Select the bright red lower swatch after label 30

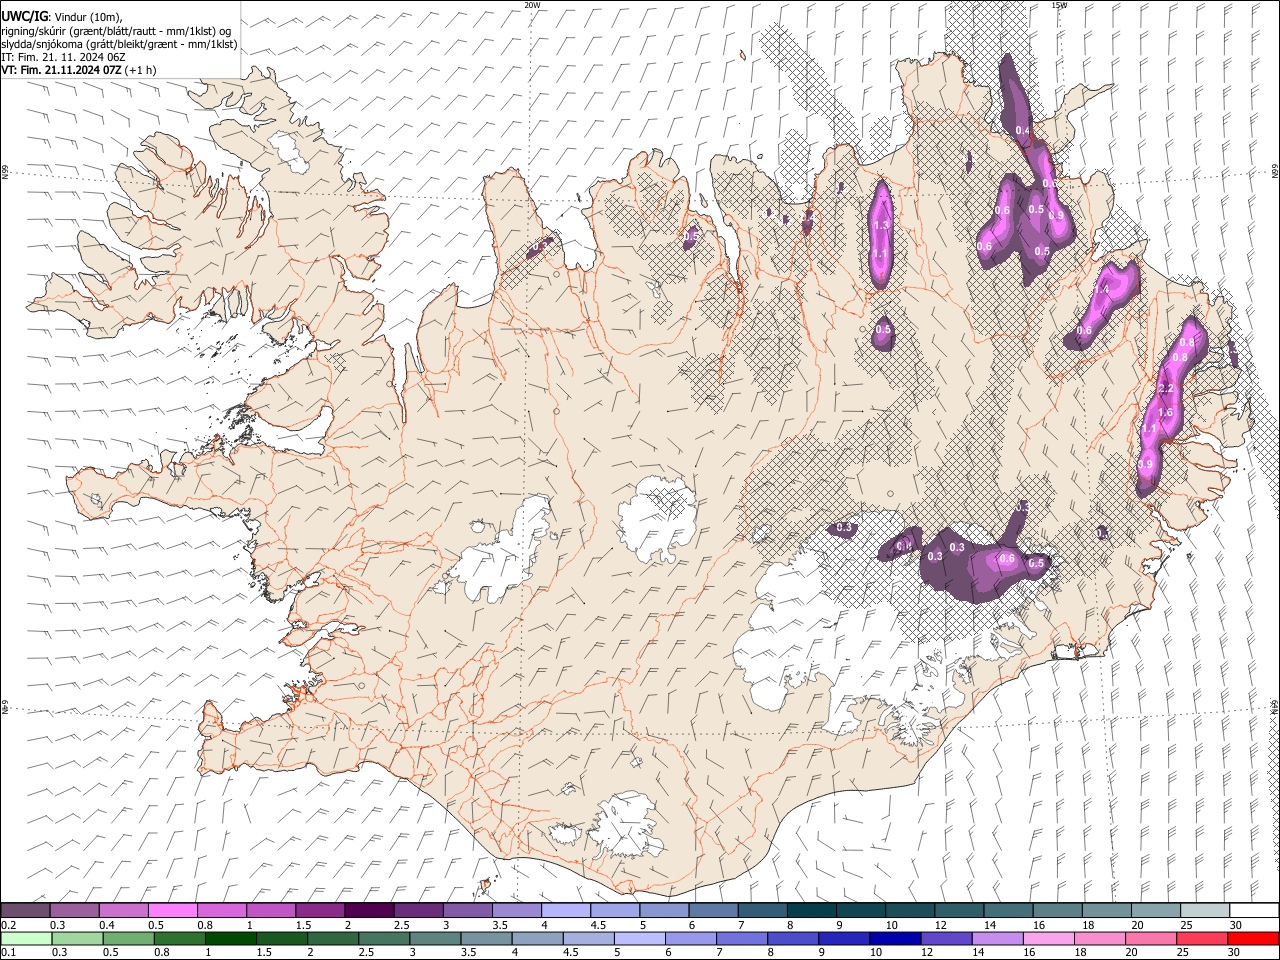coord(1253,938)
